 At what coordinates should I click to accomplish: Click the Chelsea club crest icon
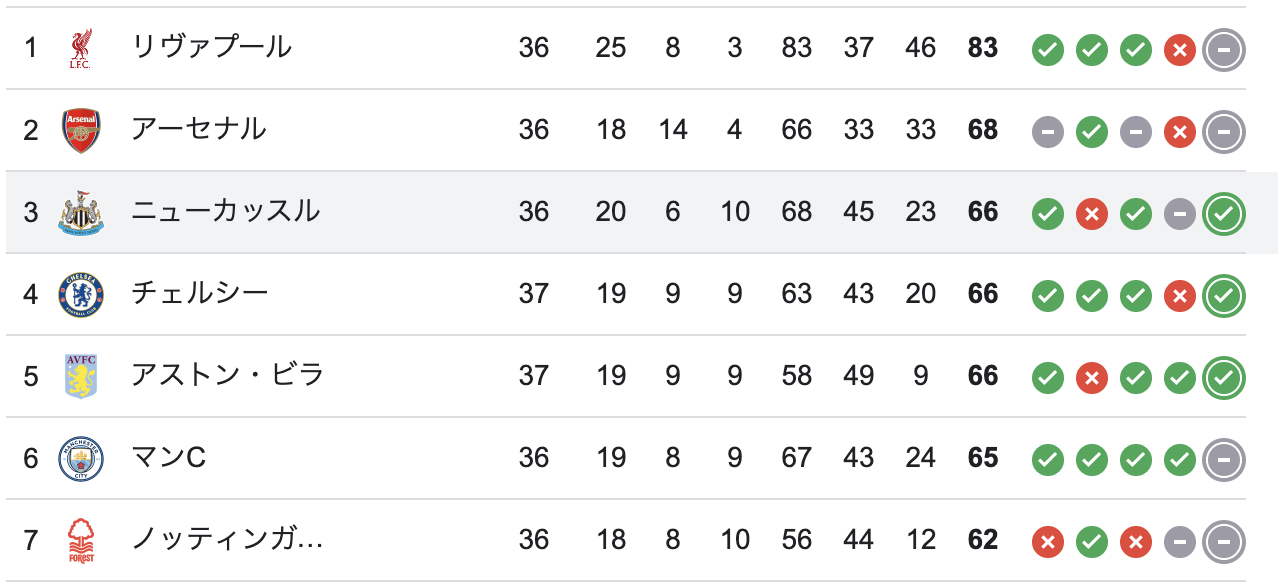(81, 294)
